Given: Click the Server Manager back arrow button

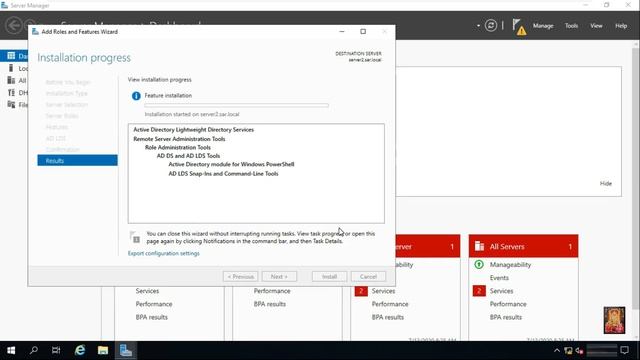Looking at the screenshot, I should [13, 25].
